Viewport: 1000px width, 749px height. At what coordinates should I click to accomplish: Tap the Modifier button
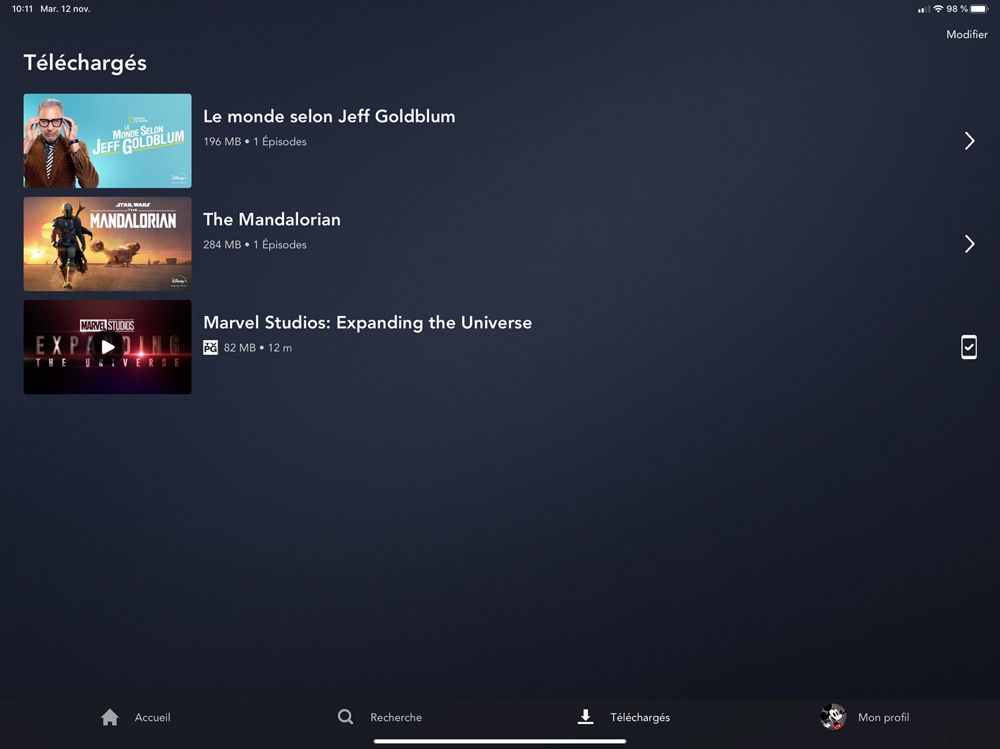pos(966,34)
